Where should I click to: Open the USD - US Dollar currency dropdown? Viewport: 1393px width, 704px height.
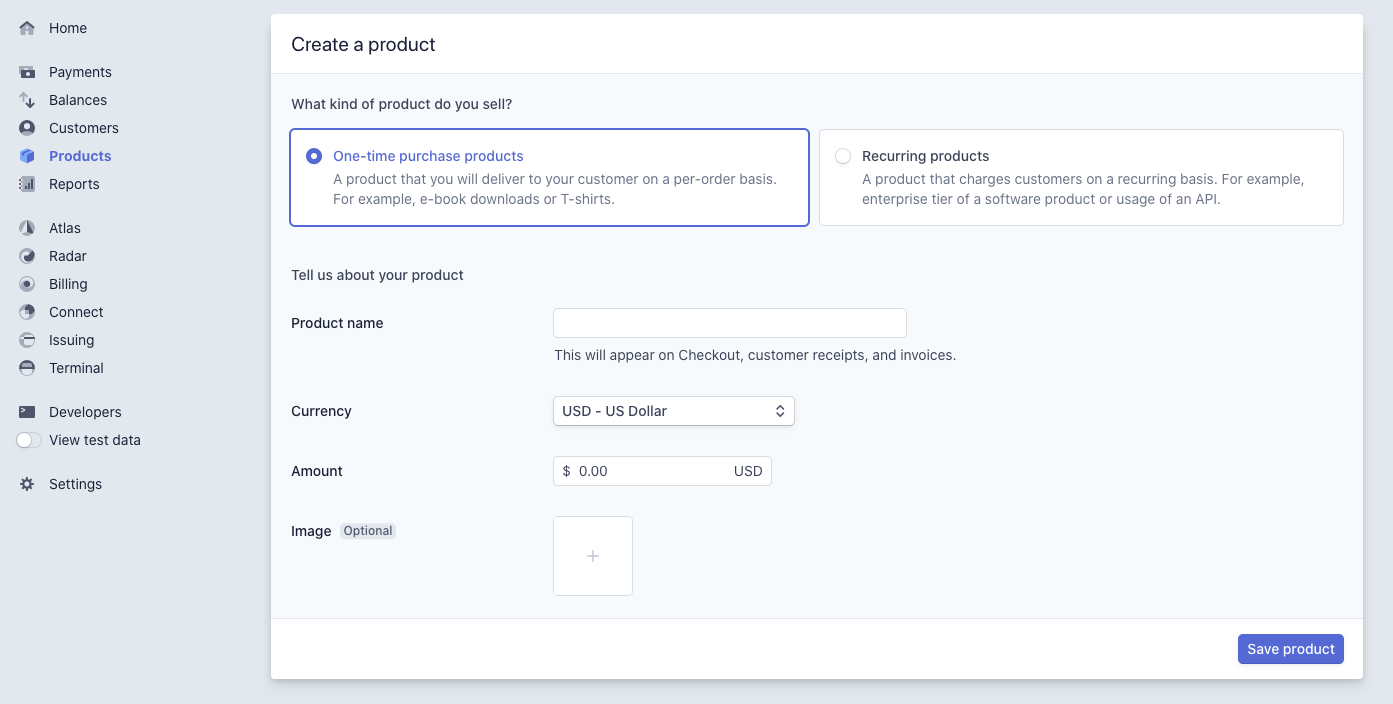point(674,411)
